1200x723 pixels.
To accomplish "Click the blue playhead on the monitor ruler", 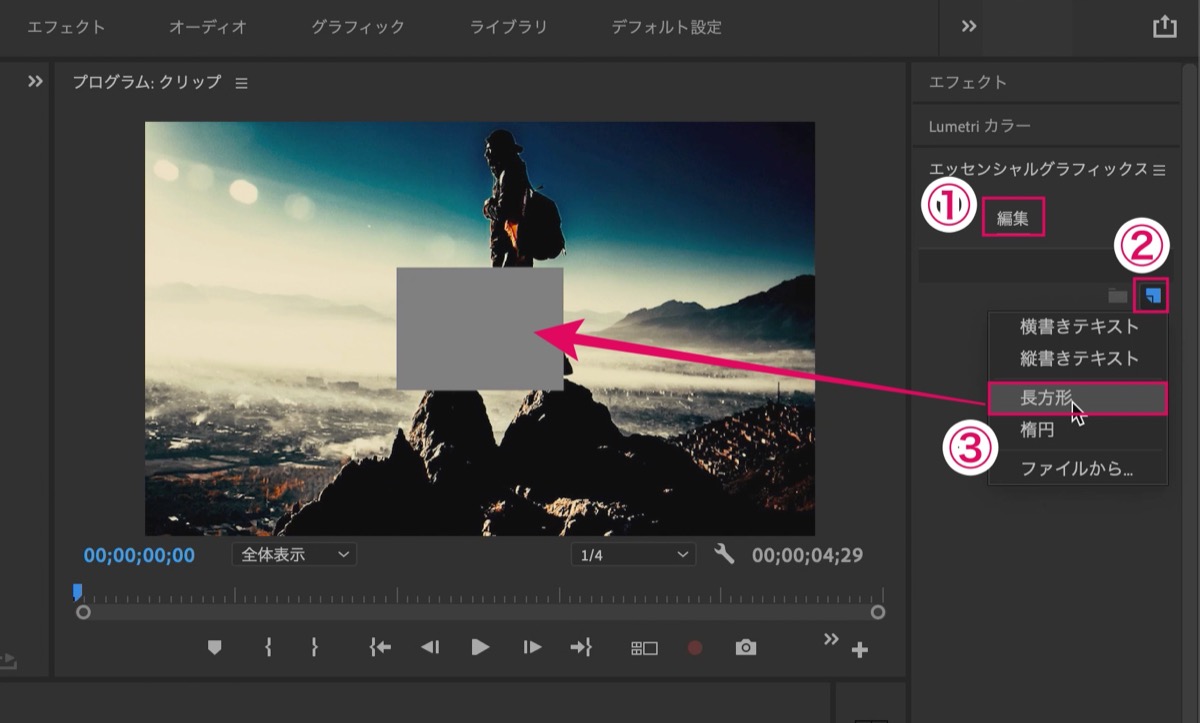I will coord(78,592).
